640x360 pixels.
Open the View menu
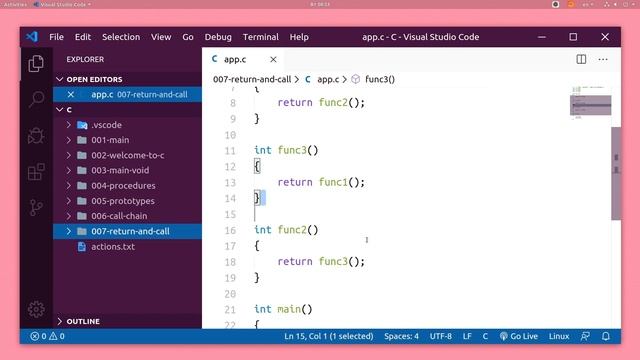[161, 37]
